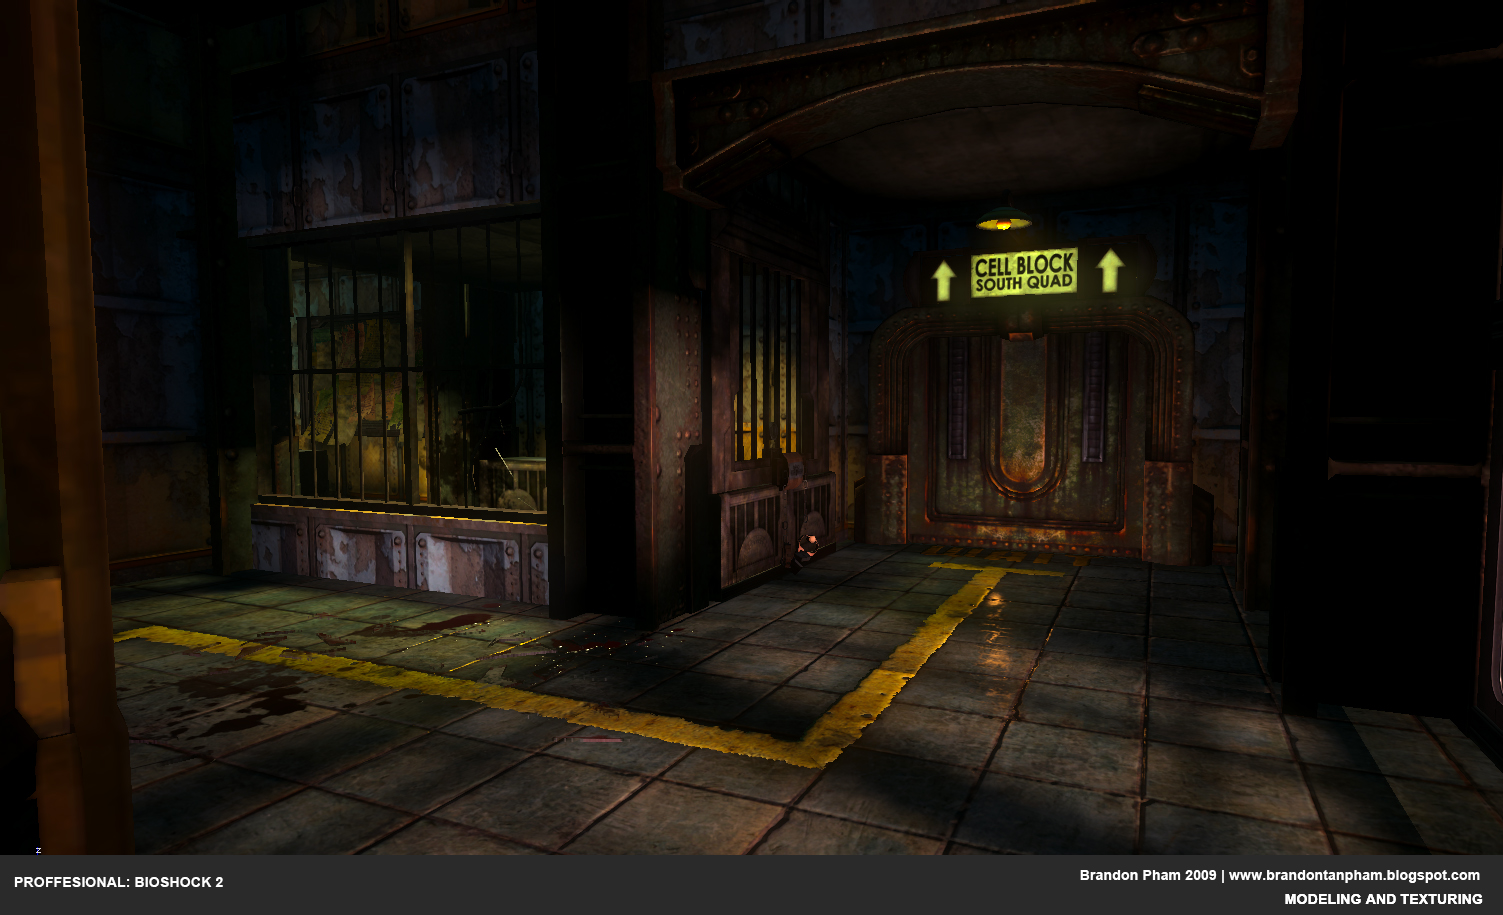Open the www.brandontanpham.blogspot.com link
The width and height of the screenshot is (1503, 915).
[x=1354, y=875]
